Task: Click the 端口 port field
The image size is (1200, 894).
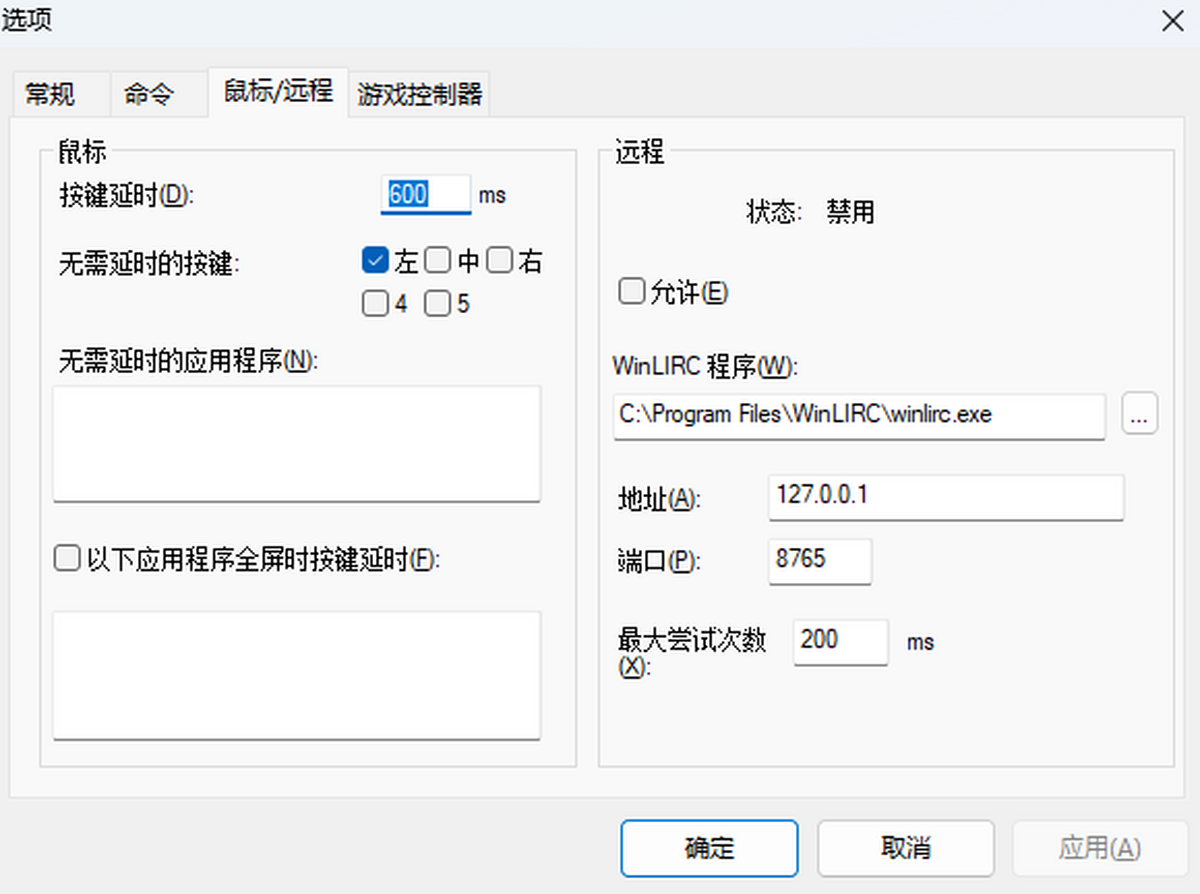Action: pyautogui.click(x=820, y=560)
